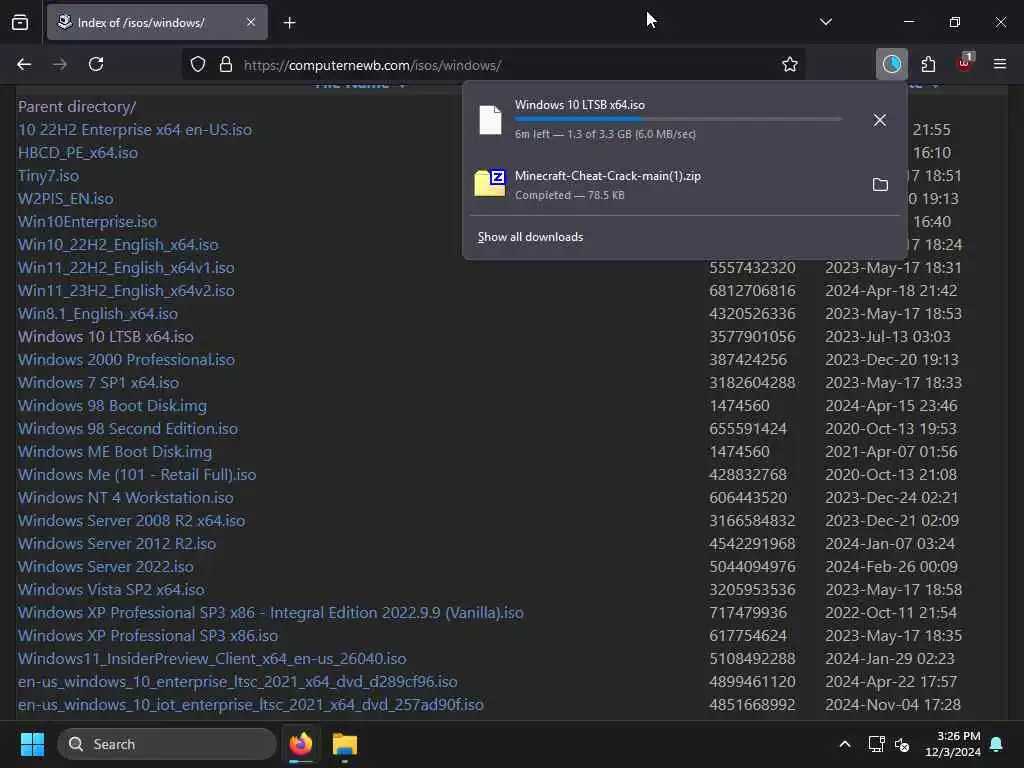Download Windows NT 4 Workstation.iso
This screenshot has width=1024, height=768.
(x=126, y=498)
